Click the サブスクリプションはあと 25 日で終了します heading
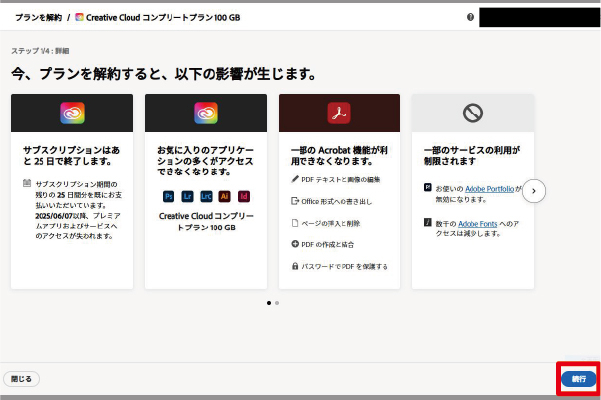This screenshot has width=601, height=400. 71,156
